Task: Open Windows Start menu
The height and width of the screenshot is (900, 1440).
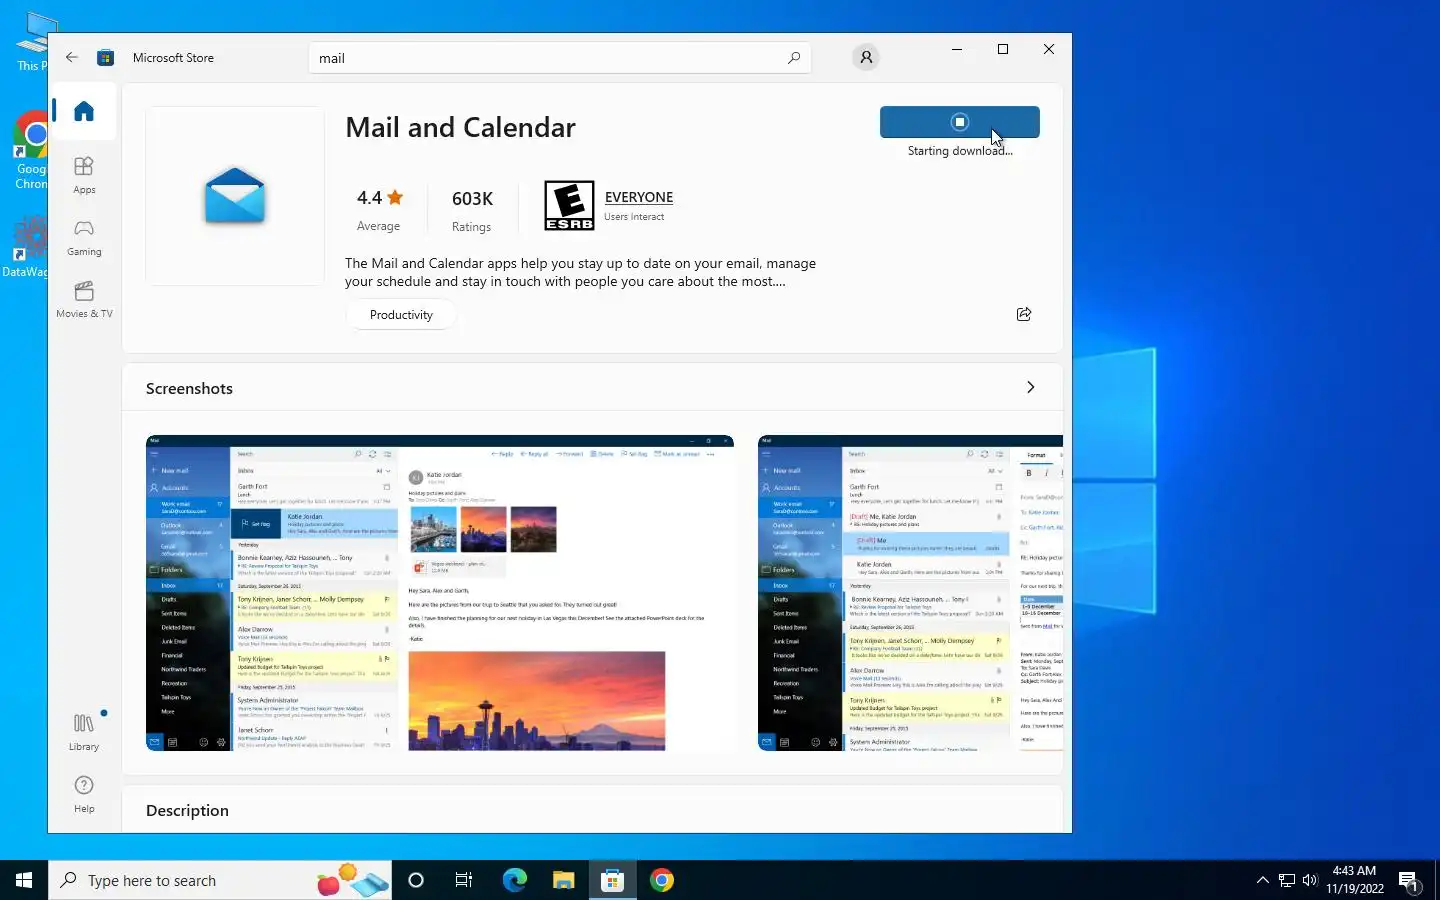Action: click(24, 880)
